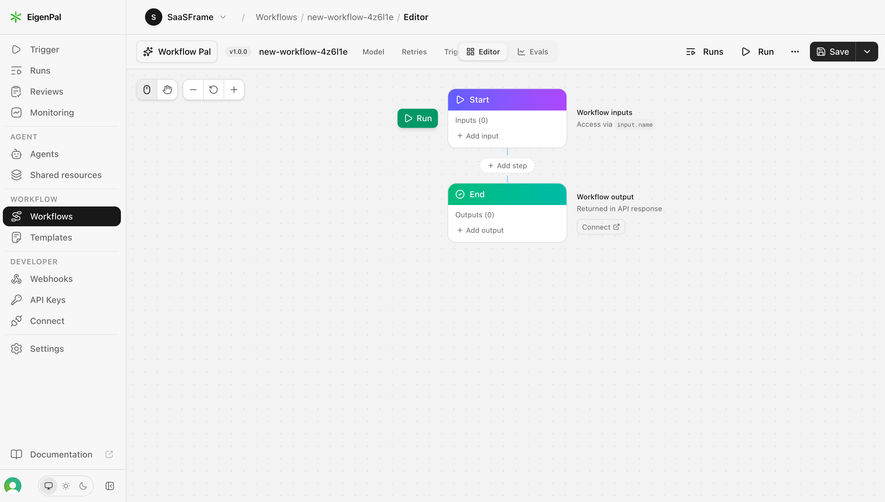The image size is (885, 502).
Task: Open Templates page
Action: point(62,237)
